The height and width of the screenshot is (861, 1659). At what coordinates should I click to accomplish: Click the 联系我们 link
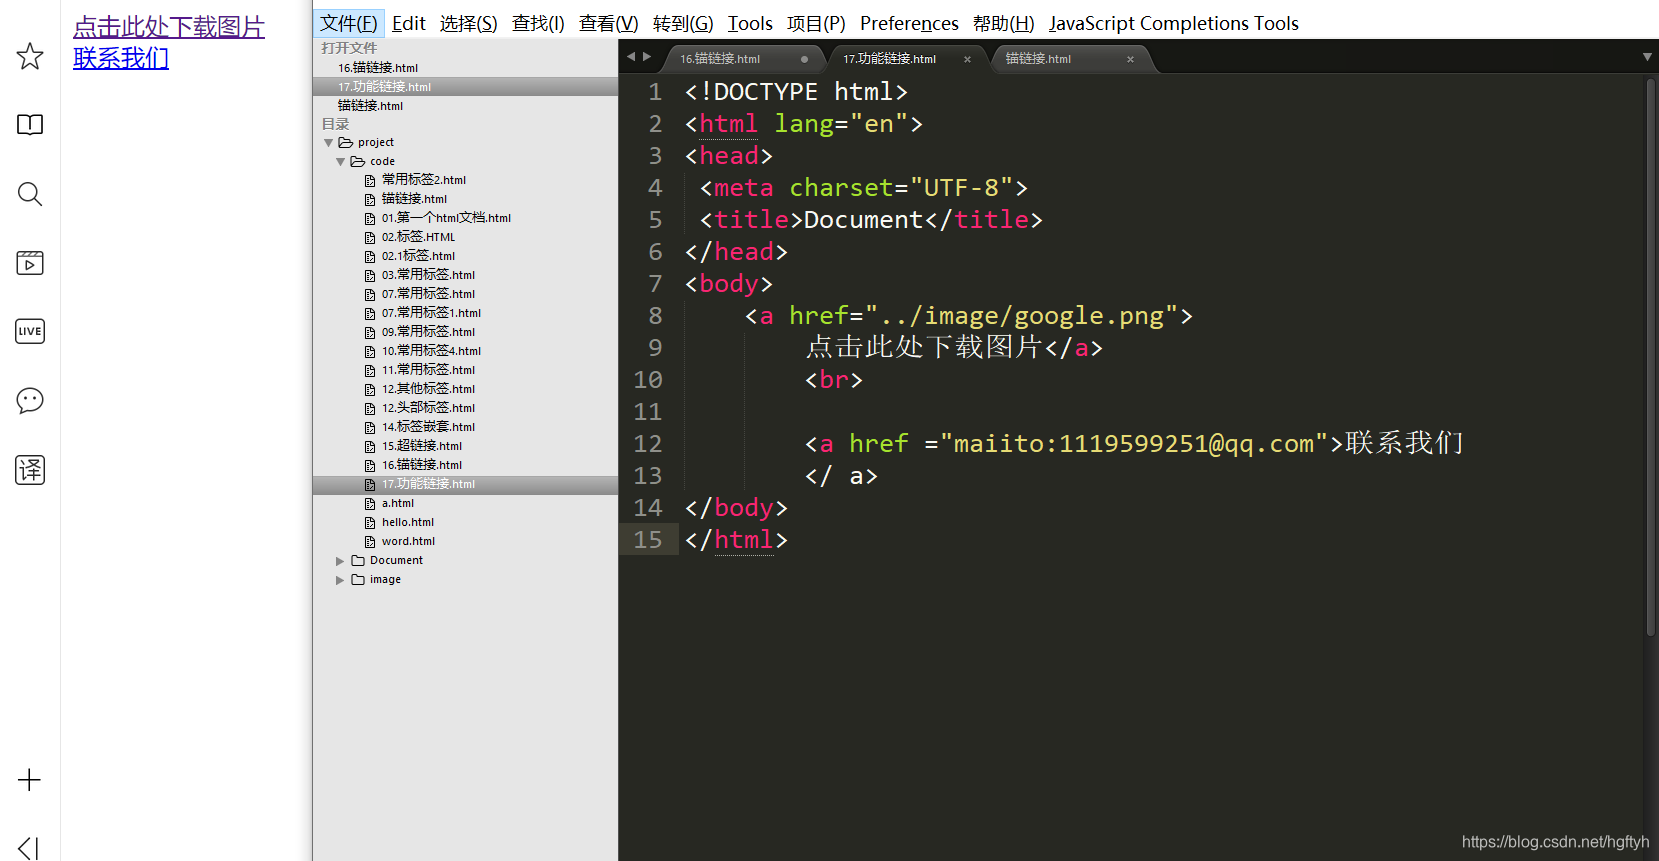point(121,58)
